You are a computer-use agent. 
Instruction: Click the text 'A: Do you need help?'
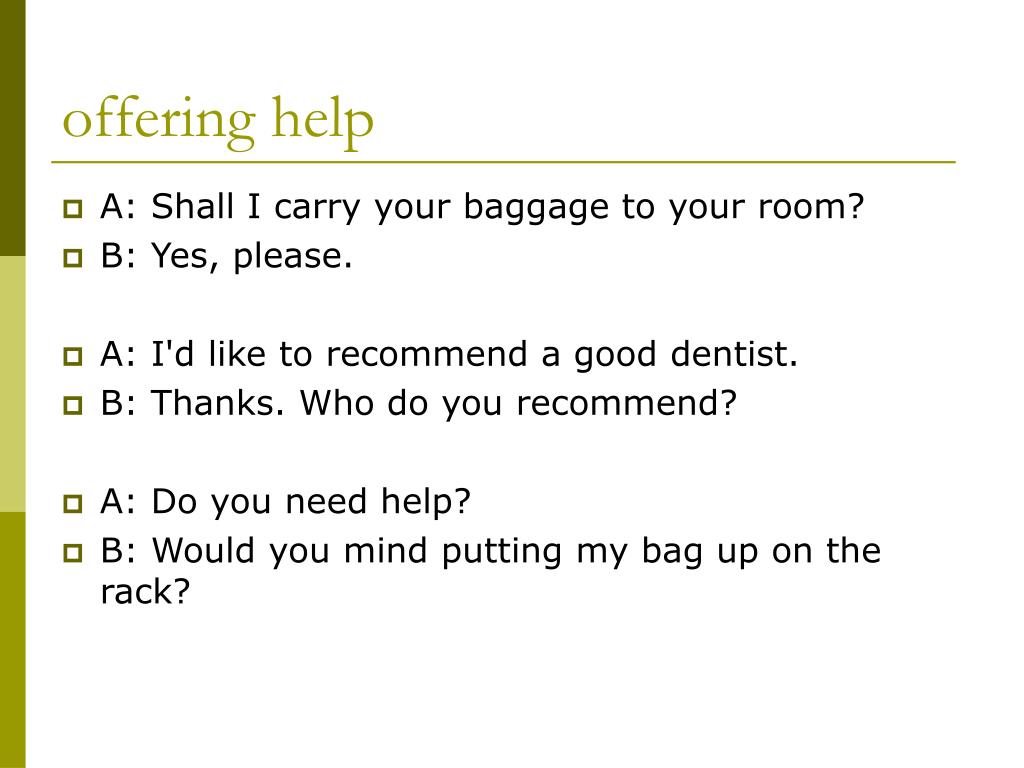(285, 502)
